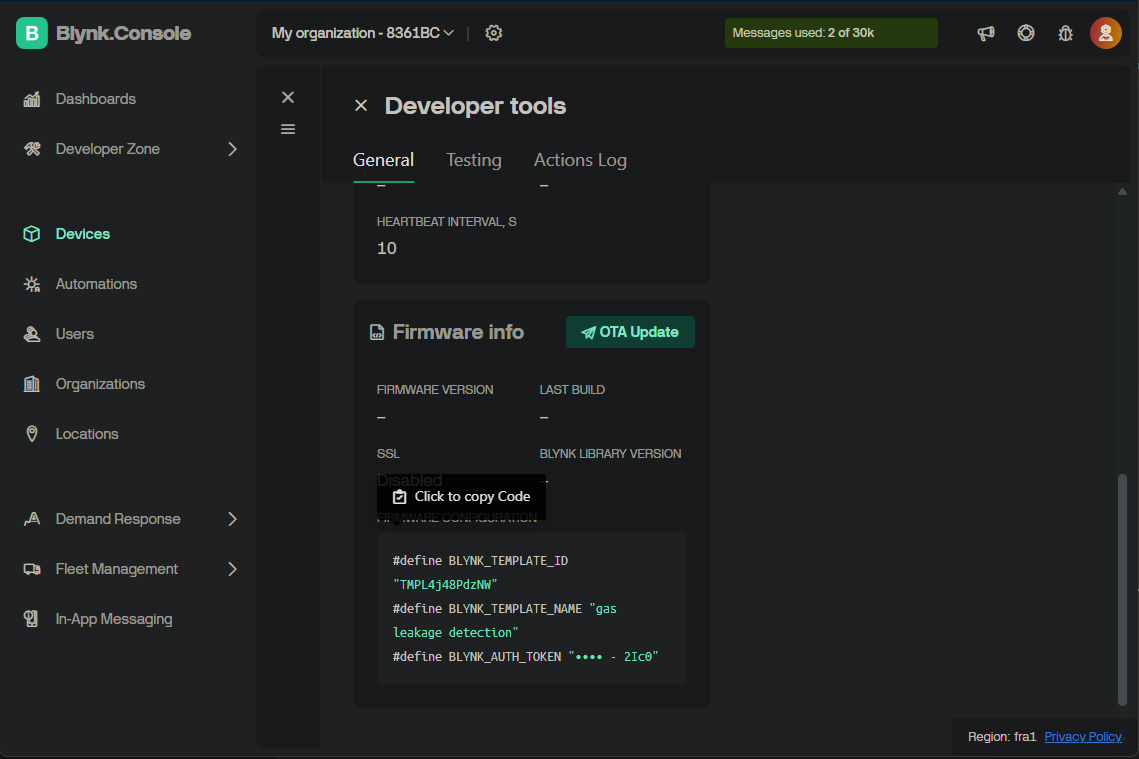Click the hamburger menu icon
This screenshot has width=1139, height=759.
point(288,129)
